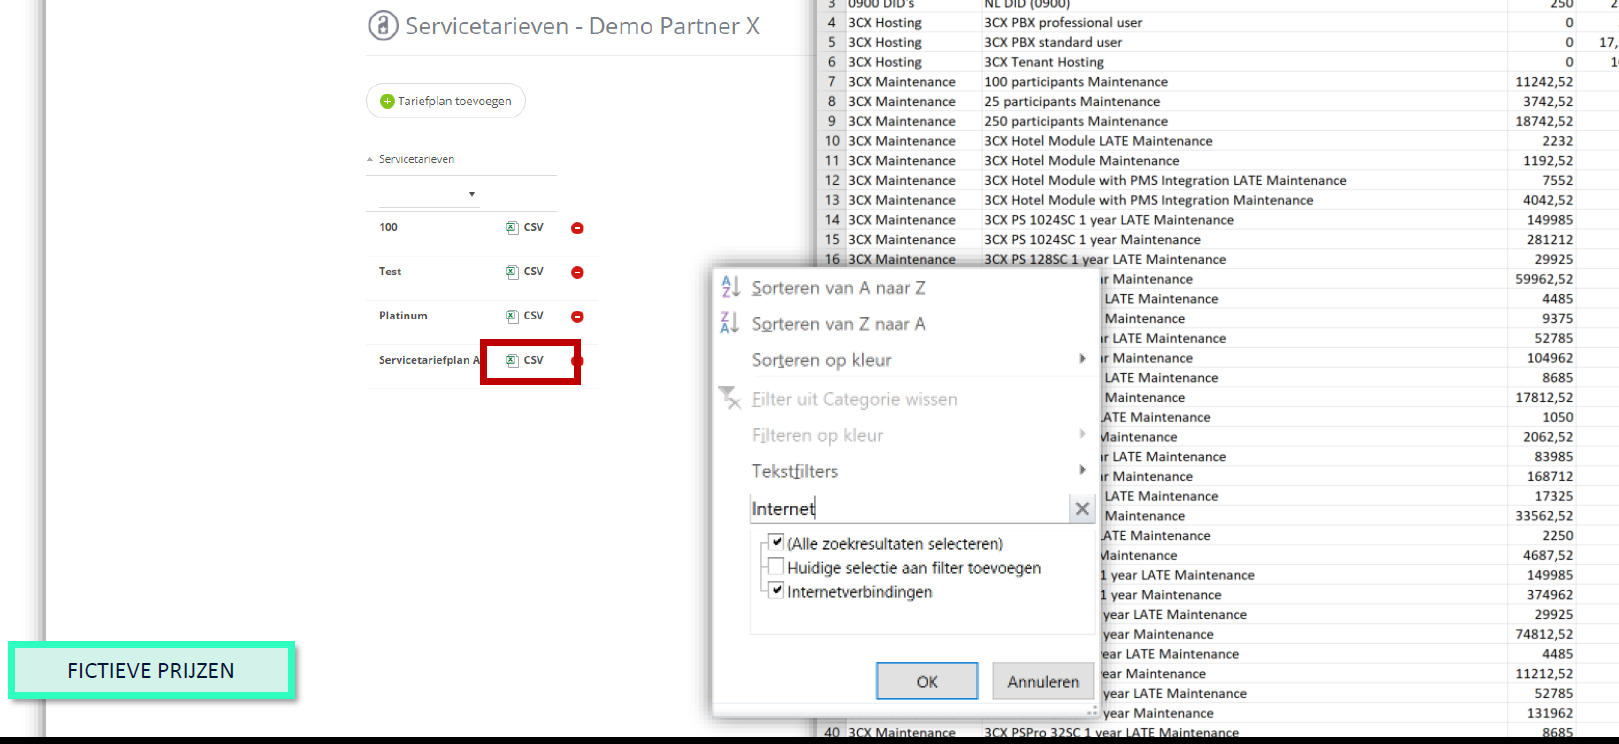
Task: Uncheck the Internetverbindingen checkbox
Action: pyautogui.click(x=776, y=591)
